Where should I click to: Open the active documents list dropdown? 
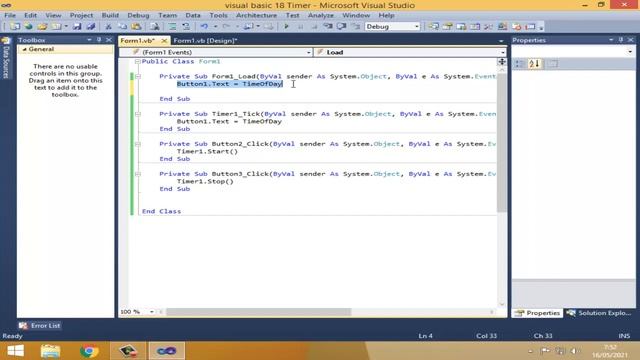click(x=501, y=41)
